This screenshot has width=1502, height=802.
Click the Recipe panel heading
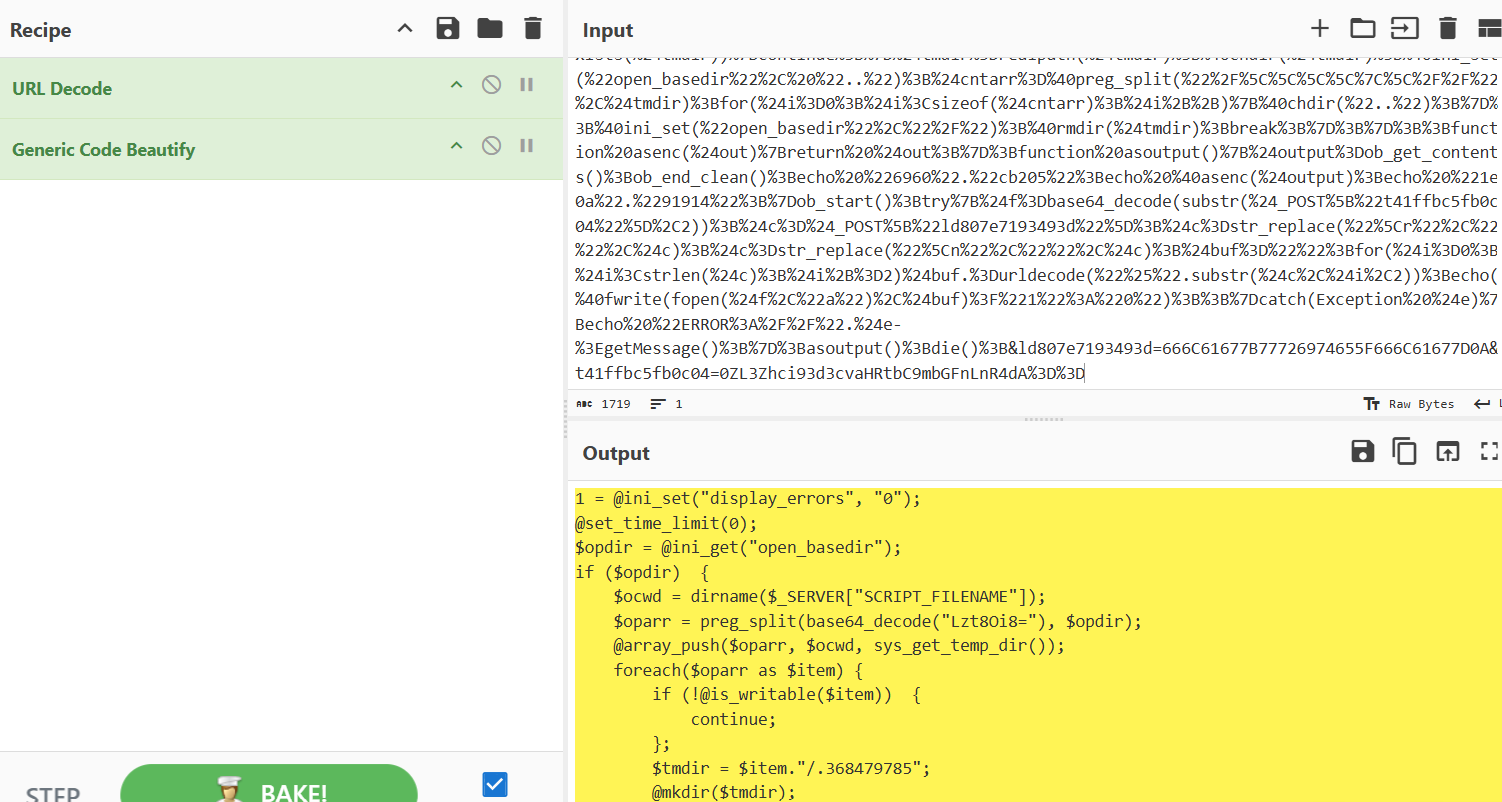click(43, 30)
